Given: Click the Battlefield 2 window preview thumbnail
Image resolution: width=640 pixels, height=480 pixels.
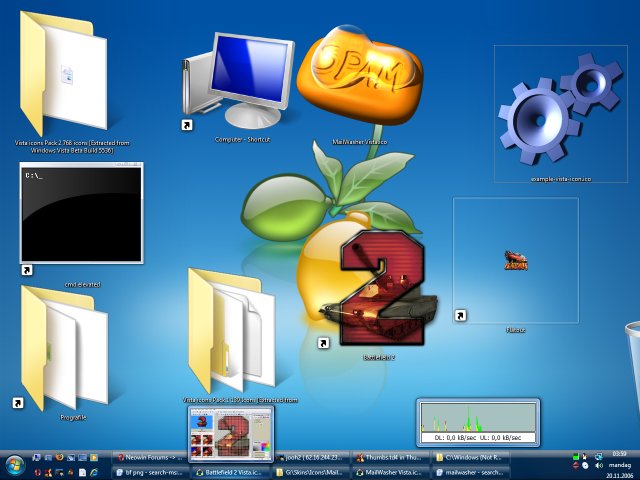Looking at the screenshot, I should pos(231,433).
